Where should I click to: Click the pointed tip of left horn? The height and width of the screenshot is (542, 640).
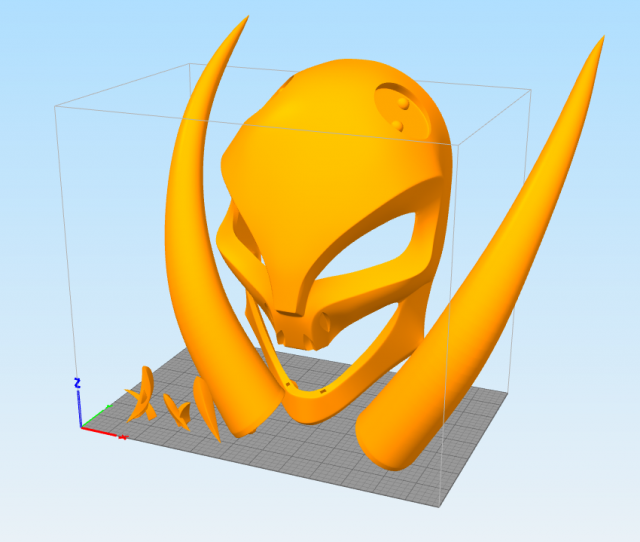point(243,21)
